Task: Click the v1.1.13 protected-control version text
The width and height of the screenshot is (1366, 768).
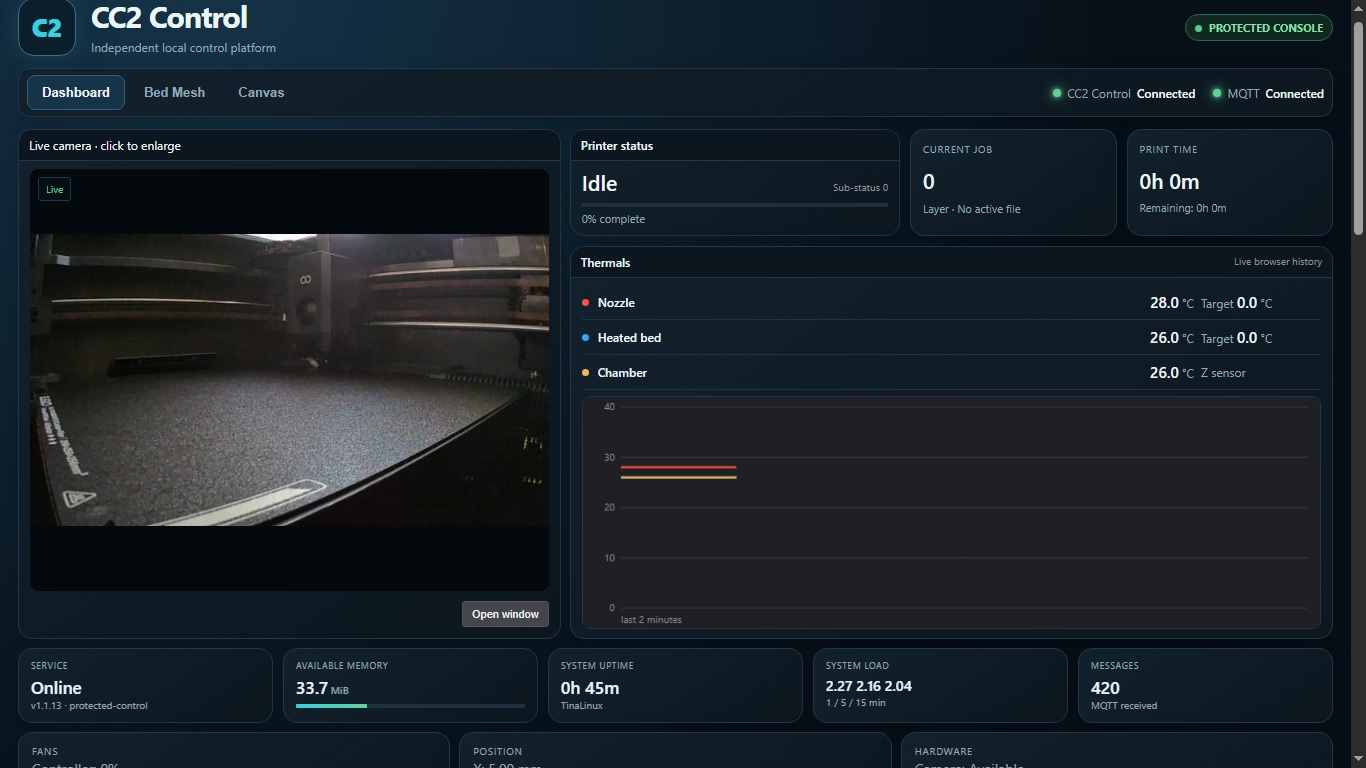Action: pos(90,706)
